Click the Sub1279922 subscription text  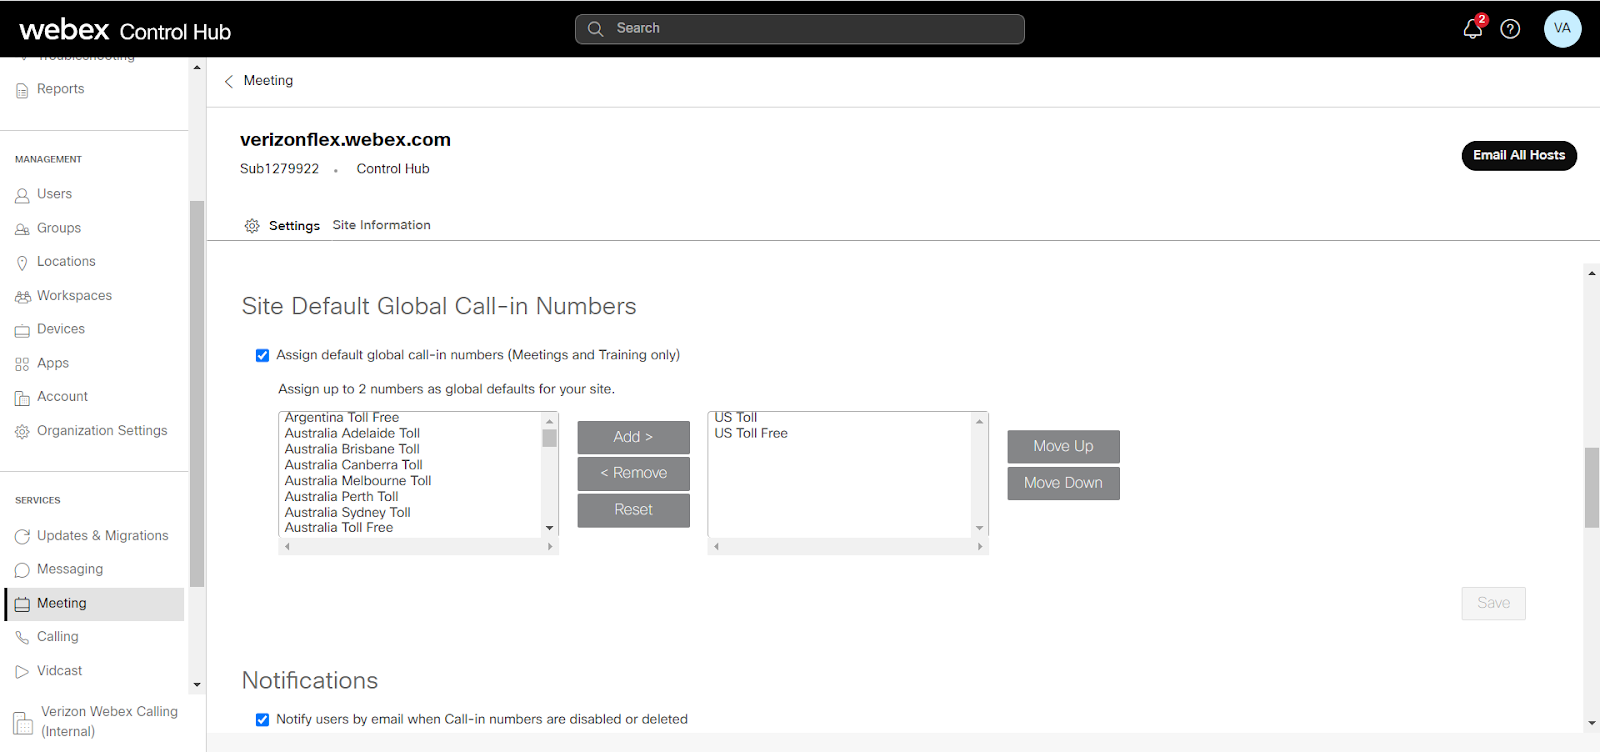(x=279, y=169)
